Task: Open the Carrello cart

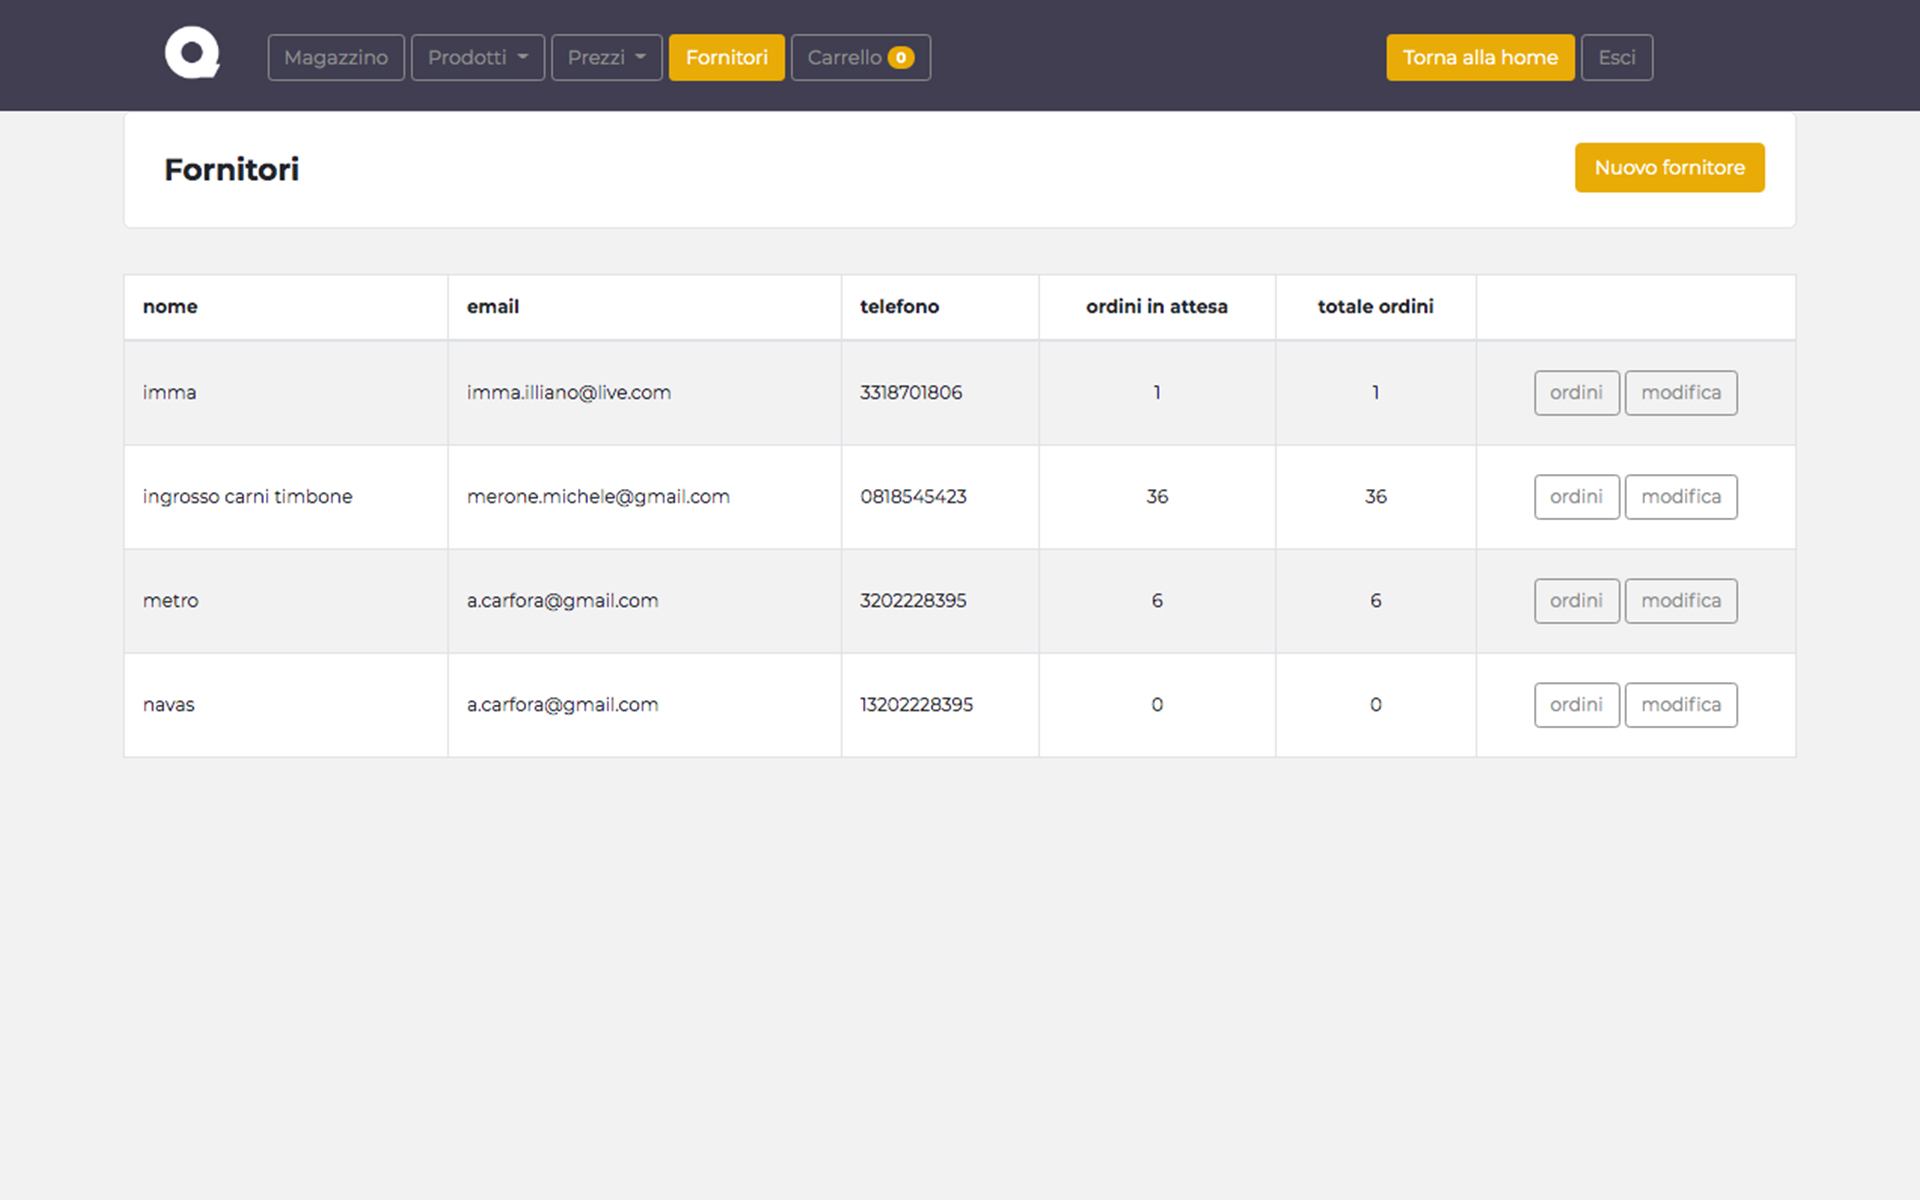Action: 861,58
